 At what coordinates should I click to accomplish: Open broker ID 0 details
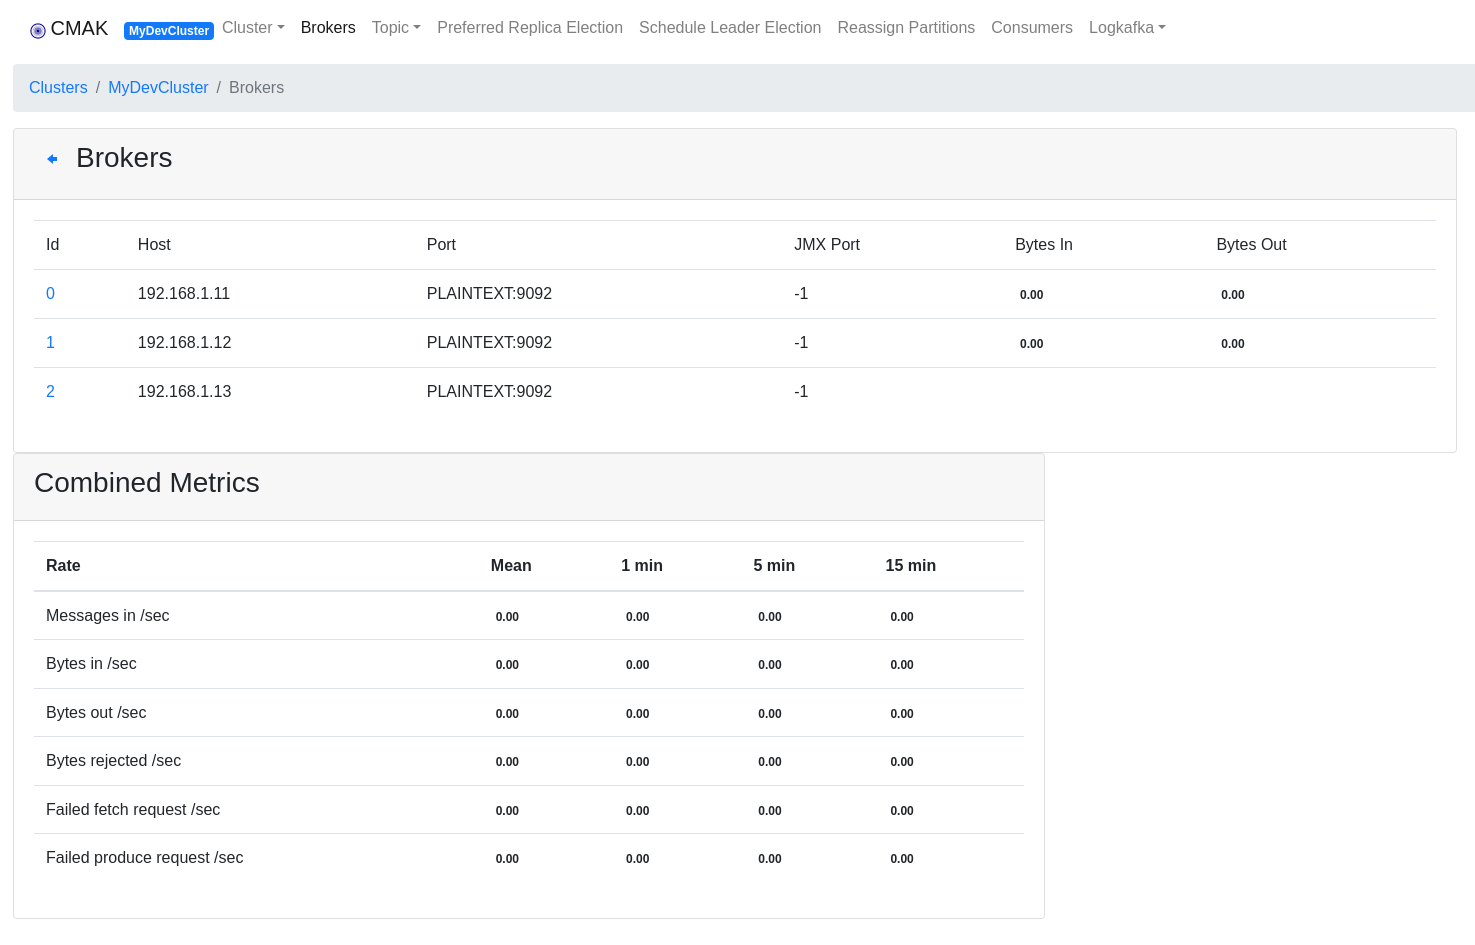pos(50,294)
